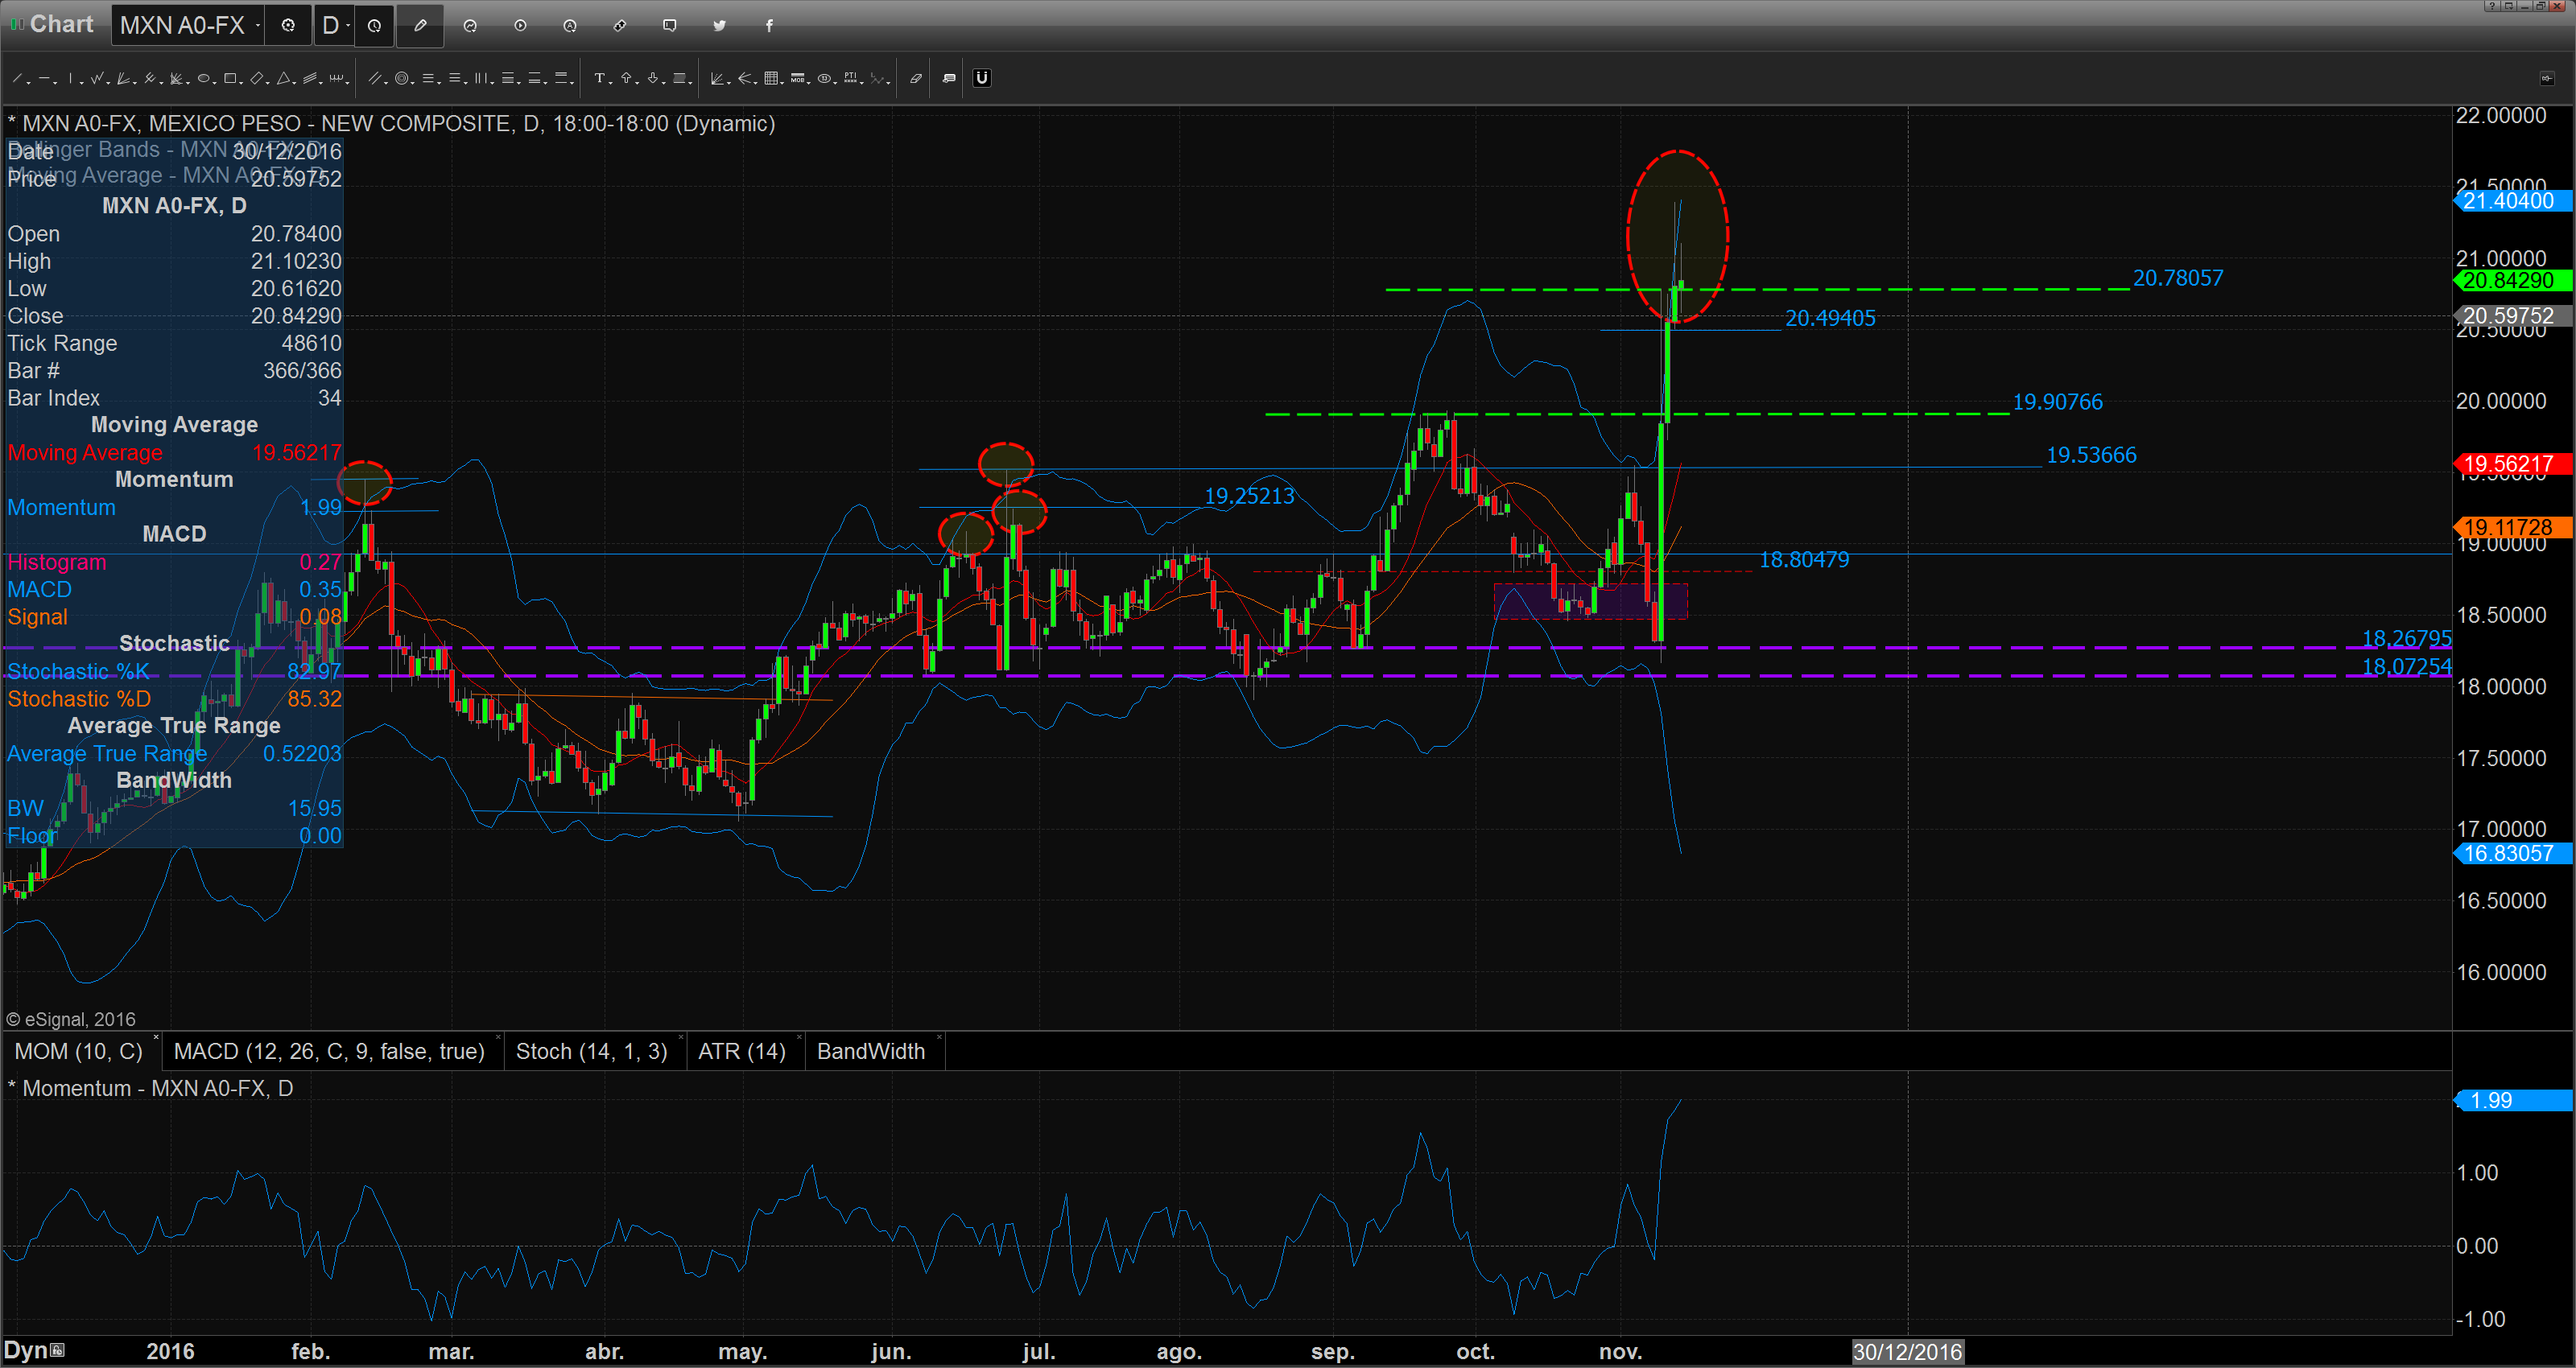Click the red 19.56217 moving average label
This screenshot has height=1368, width=2576.
(x=2513, y=464)
